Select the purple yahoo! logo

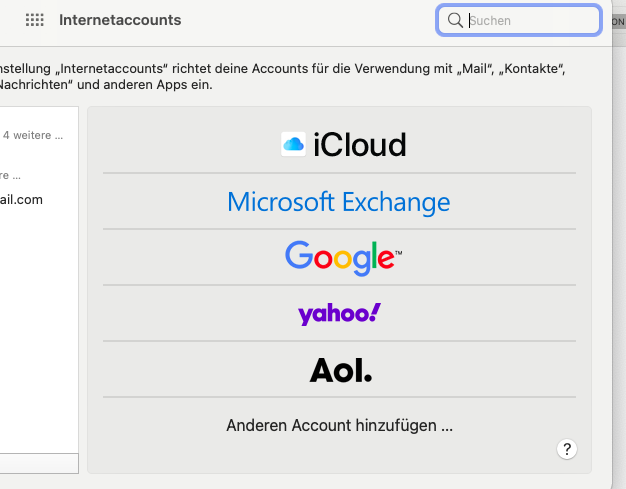(339, 314)
